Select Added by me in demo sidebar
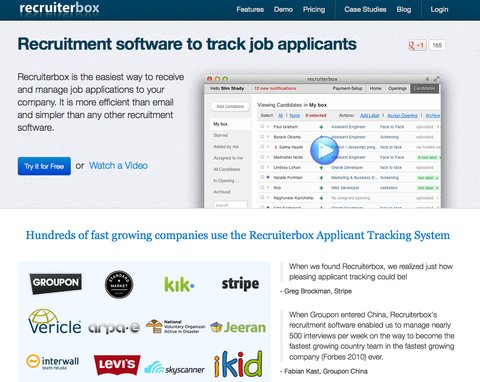The height and width of the screenshot is (382, 480). 226,147
